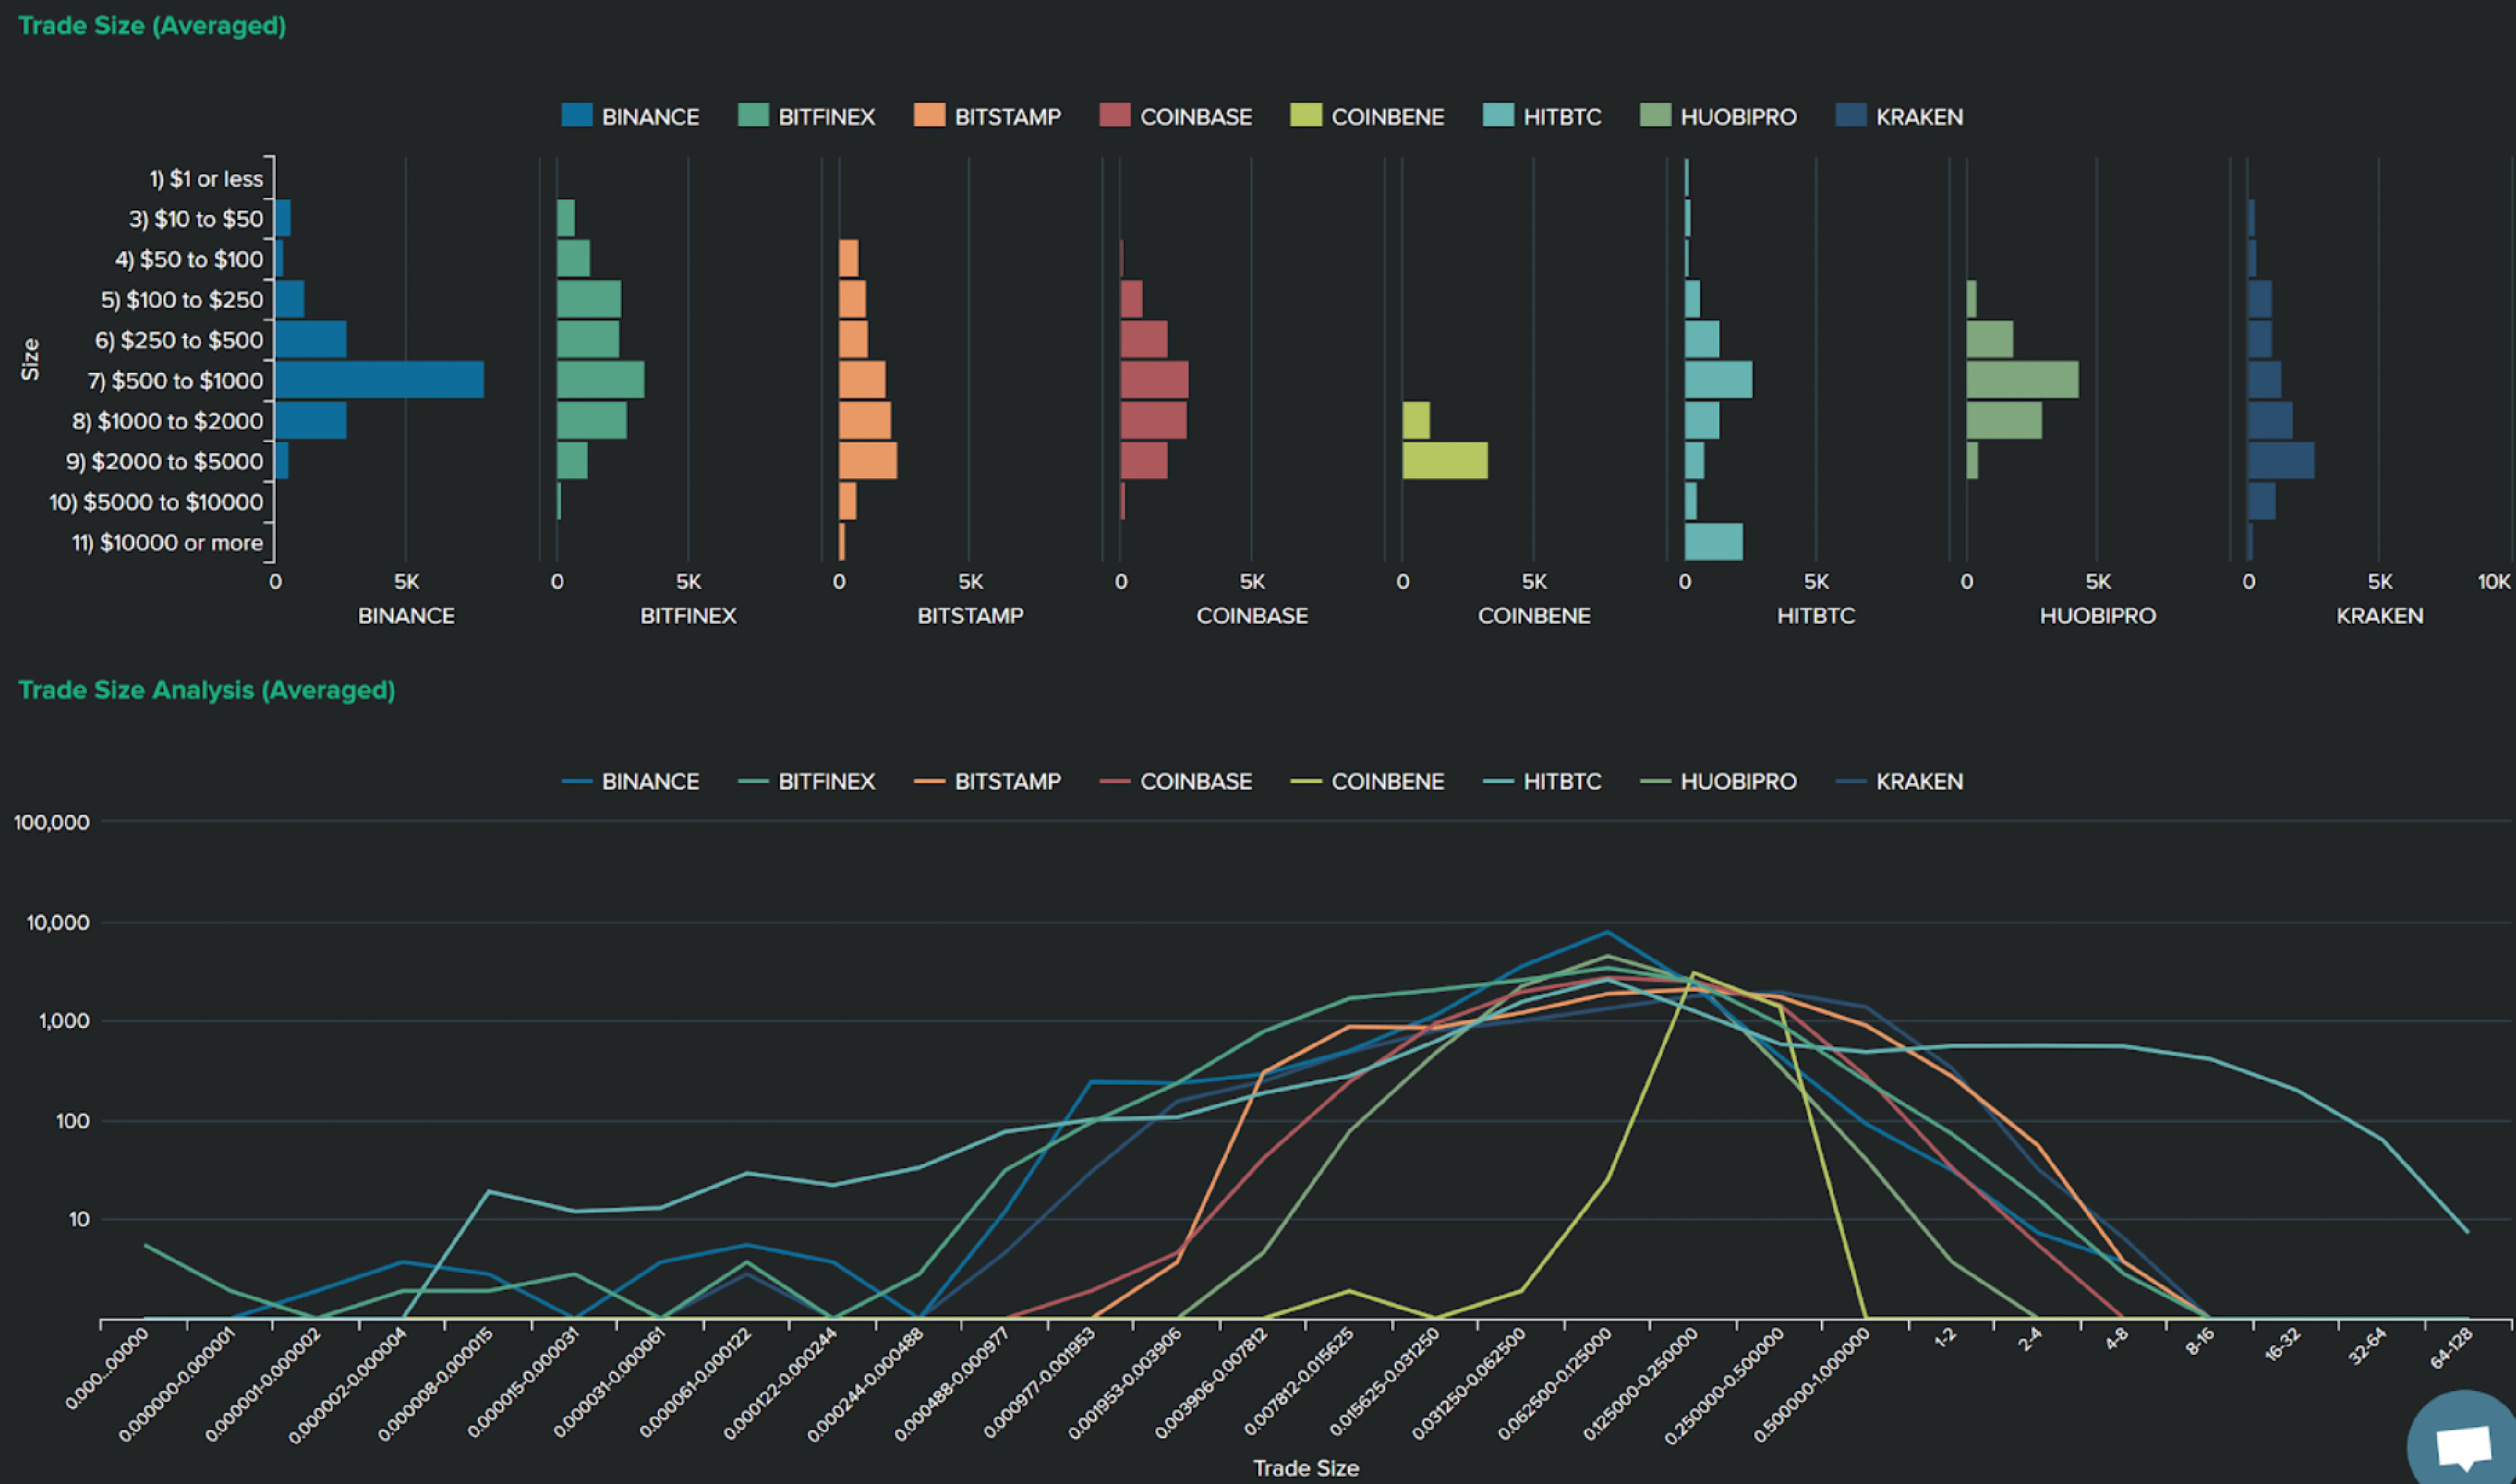Click '7) $500 to $1000' size label
2516x1484 pixels.
(175, 381)
